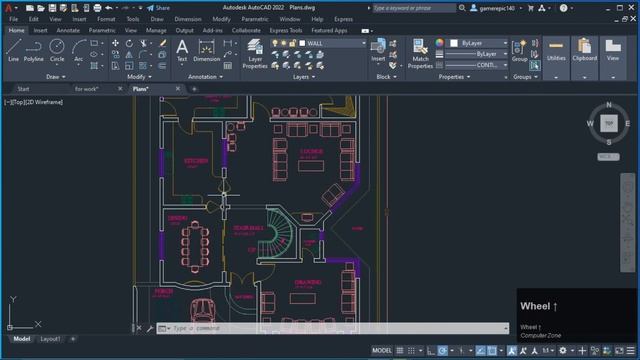
Task: Click the Save icon in quick access toolbar
Action: 52,8
